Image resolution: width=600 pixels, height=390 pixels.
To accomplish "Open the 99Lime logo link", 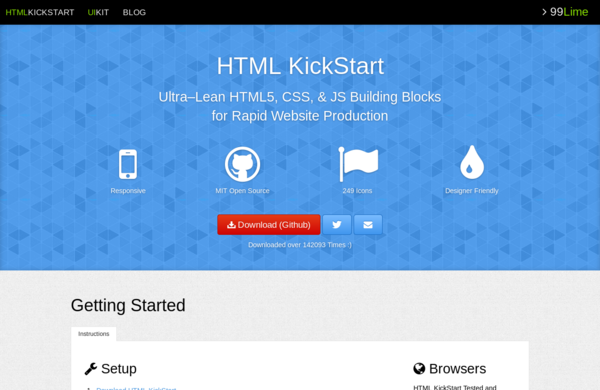I will click(x=569, y=12).
